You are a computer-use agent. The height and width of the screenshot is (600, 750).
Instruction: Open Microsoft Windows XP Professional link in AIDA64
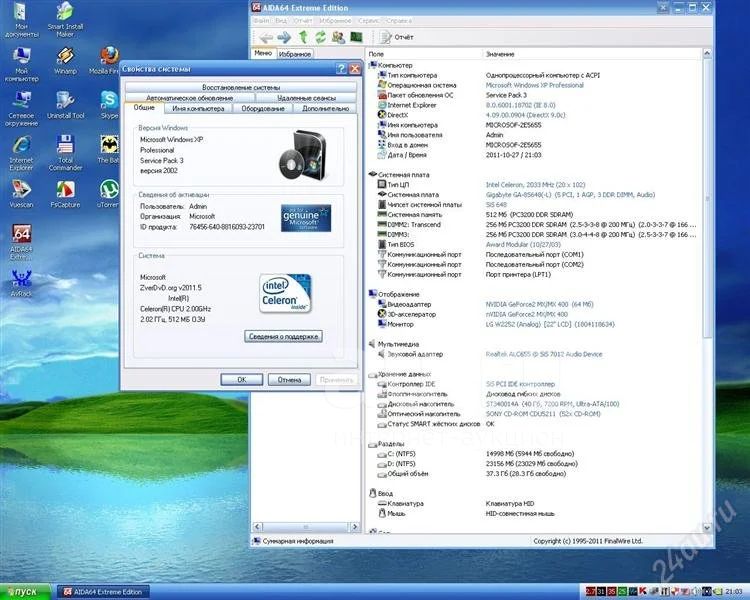click(534, 85)
